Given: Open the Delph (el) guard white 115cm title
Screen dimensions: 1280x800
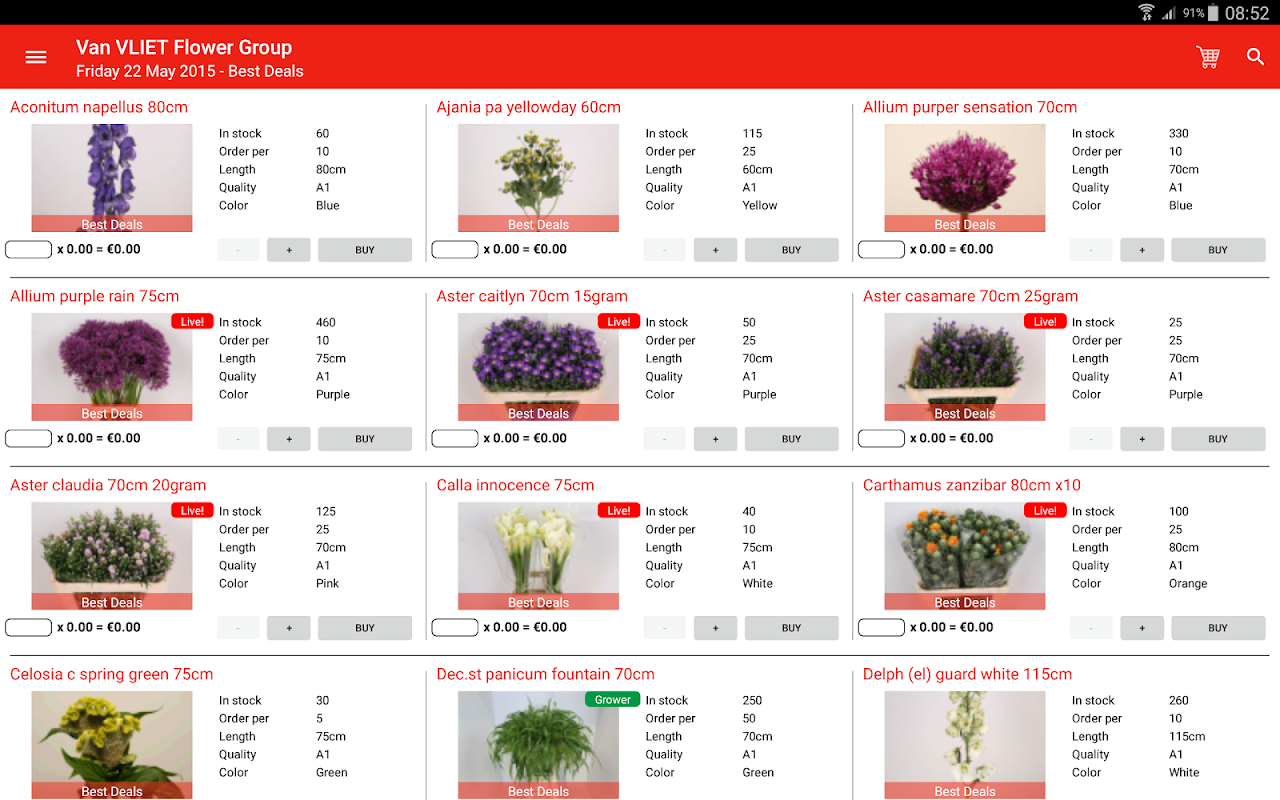Looking at the screenshot, I should 967,674.
